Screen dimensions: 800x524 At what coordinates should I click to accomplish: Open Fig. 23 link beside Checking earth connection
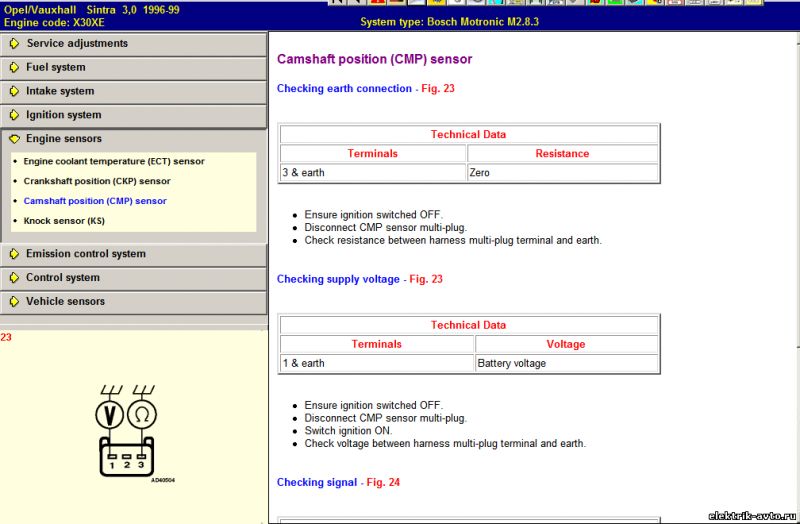click(x=438, y=88)
